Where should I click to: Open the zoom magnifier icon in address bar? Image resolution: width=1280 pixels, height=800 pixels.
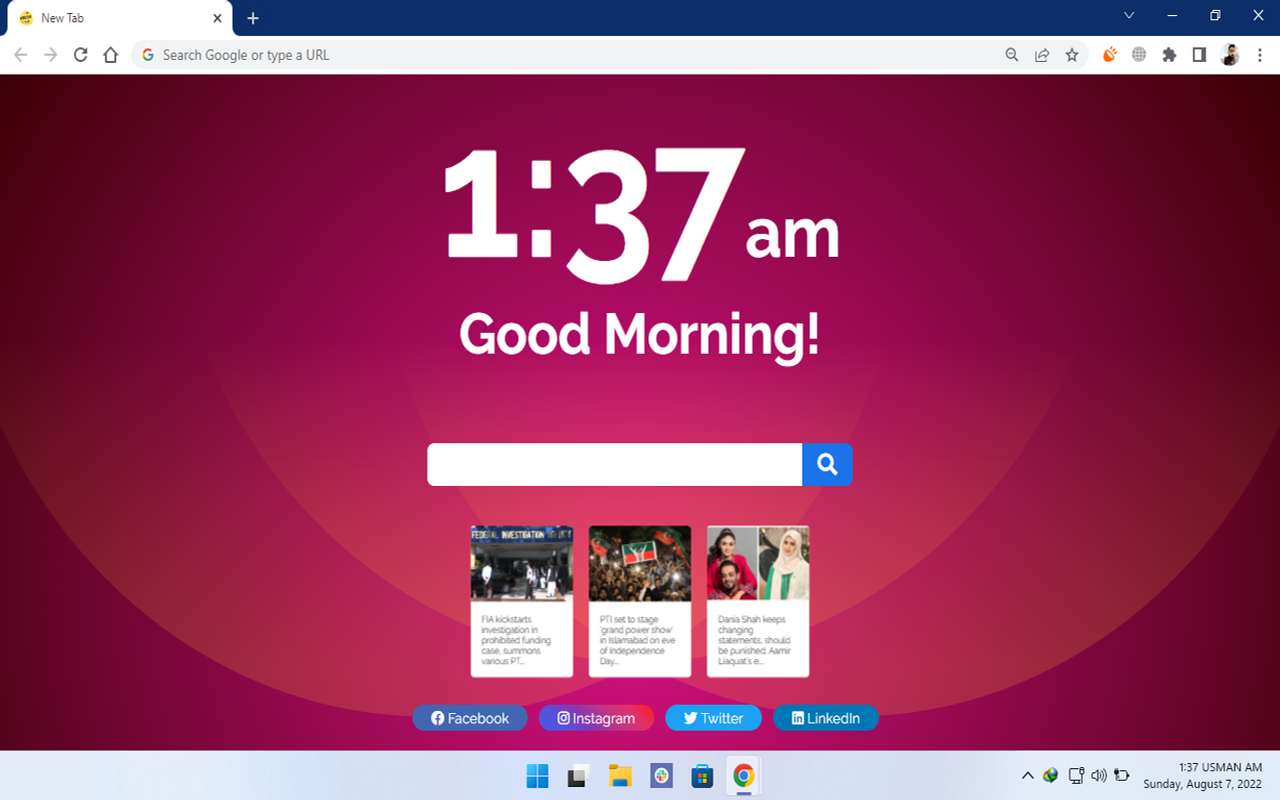coord(1012,55)
